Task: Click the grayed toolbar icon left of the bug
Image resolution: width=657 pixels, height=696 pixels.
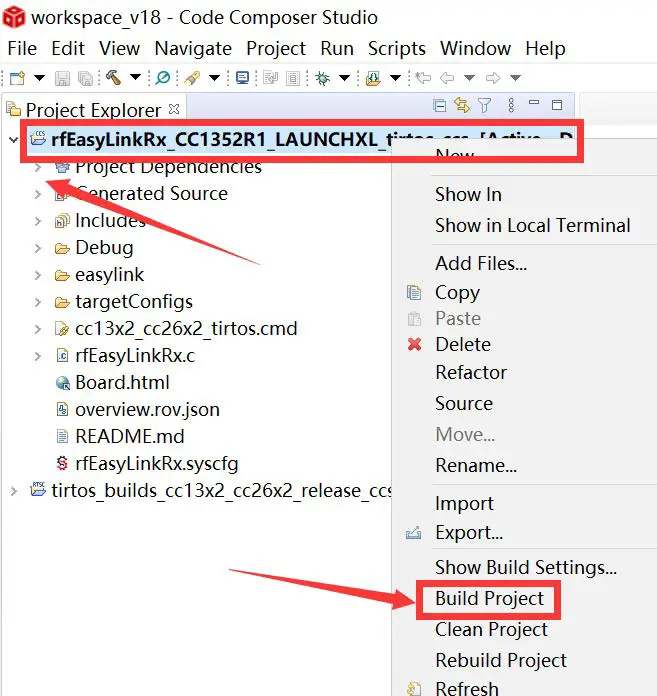Action: coord(293,79)
